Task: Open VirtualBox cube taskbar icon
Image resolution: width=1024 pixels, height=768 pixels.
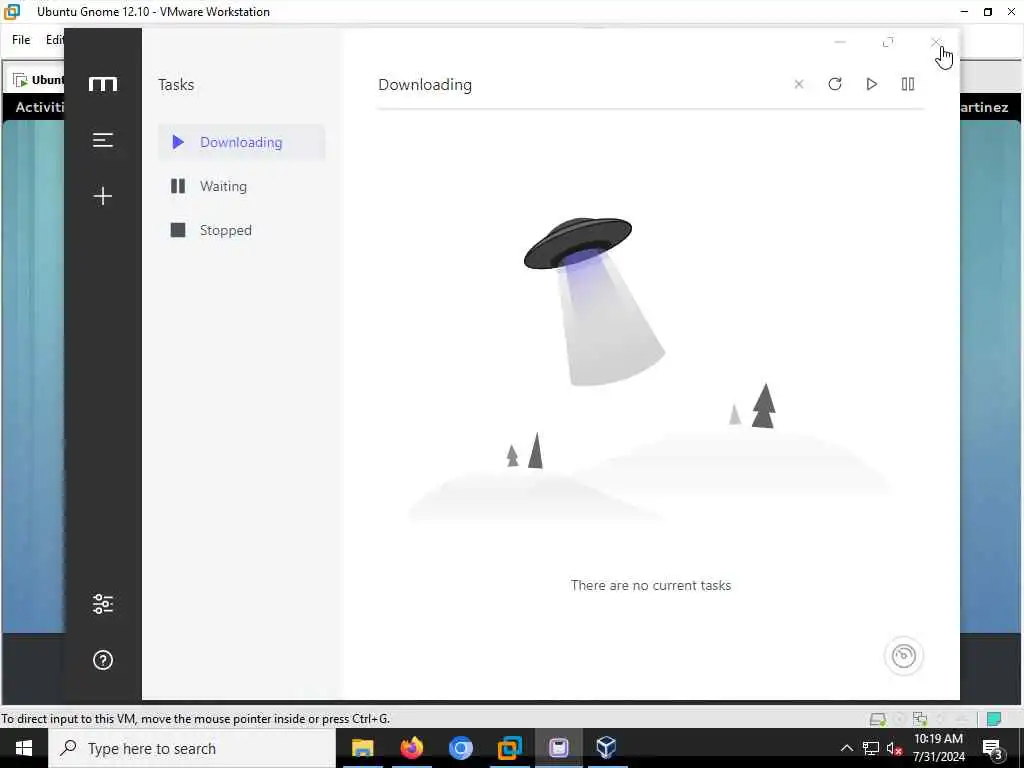Action: point(606,748)
